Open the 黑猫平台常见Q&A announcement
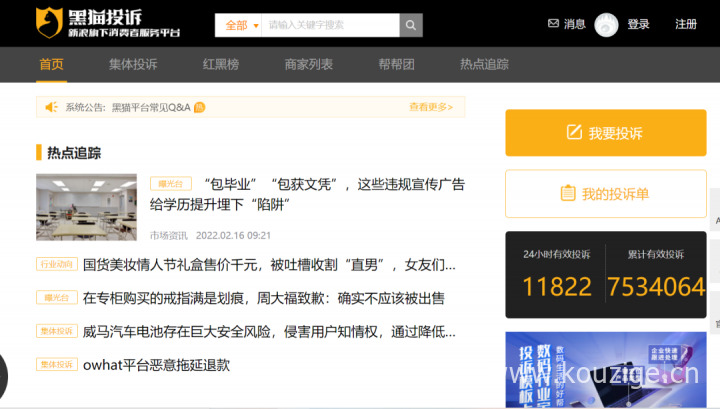The height and width of the screenshot is (409, 720). tap(151, 107)
